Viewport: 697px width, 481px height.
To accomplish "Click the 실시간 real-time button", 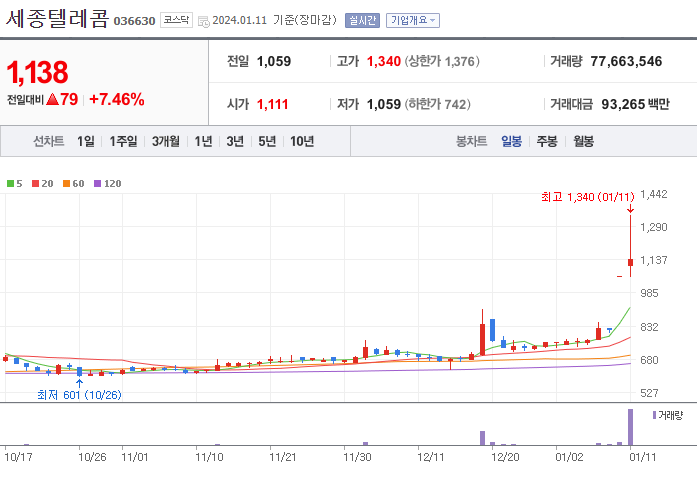I will point(362,20).
